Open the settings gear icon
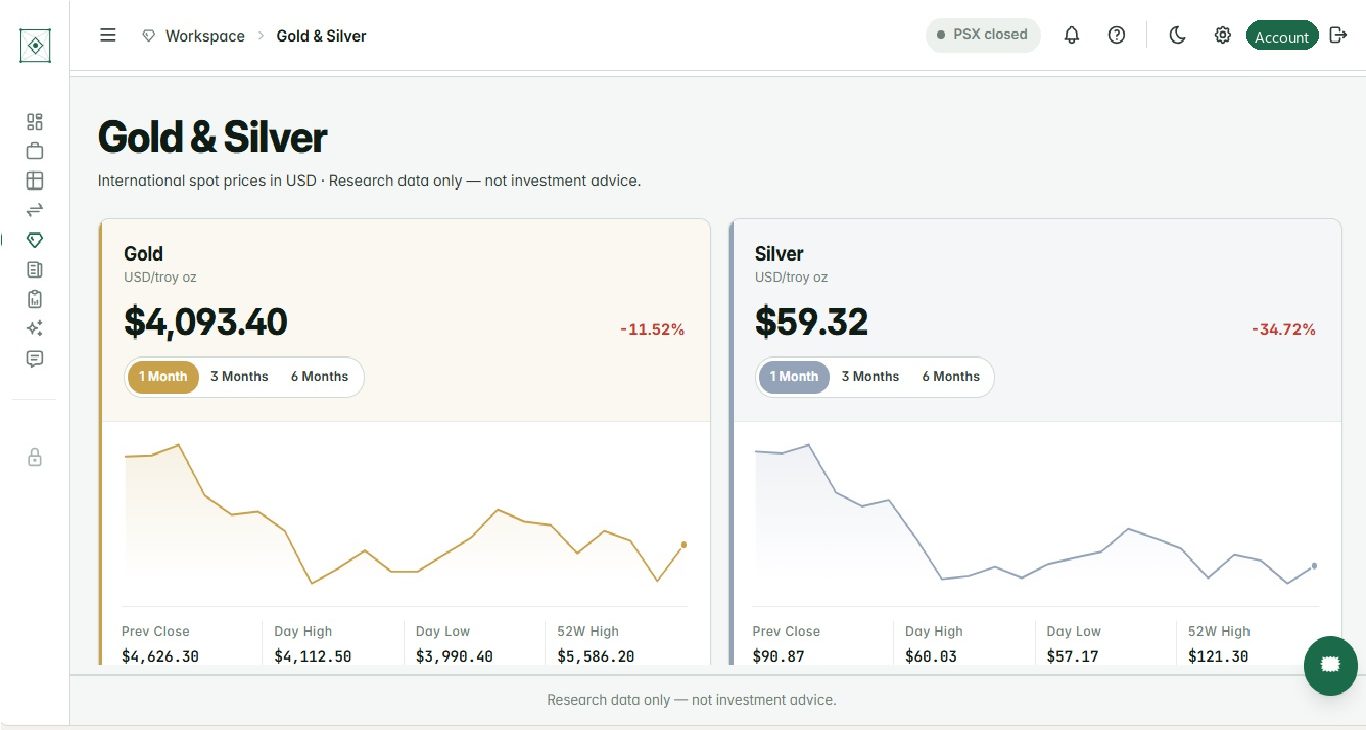The image size is (1366, 730). (1222, 35)
